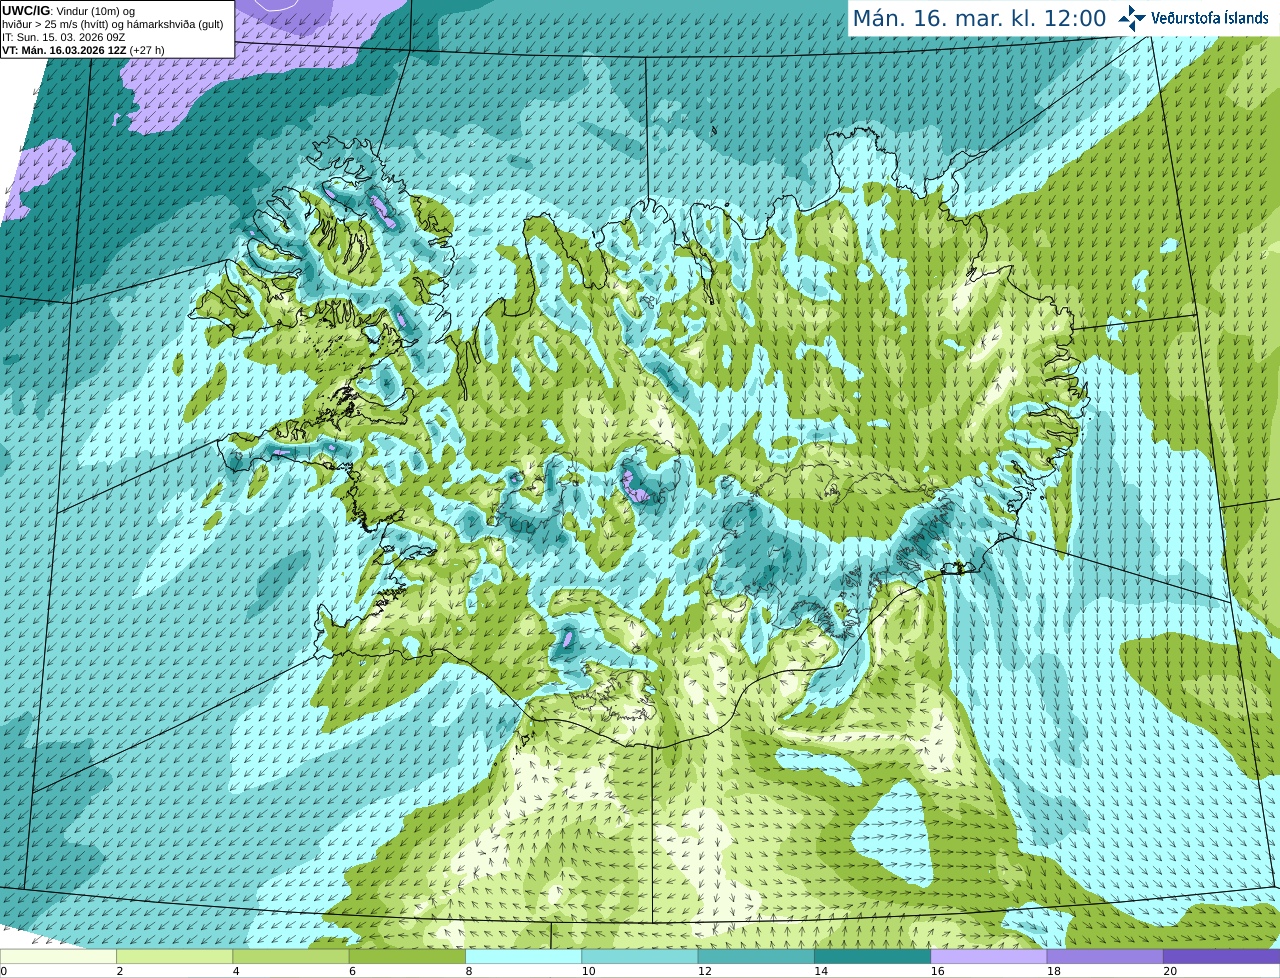Pick the light cyan 8–10 m/s swatch
The image size is (1280, 978).
point(523,956)
